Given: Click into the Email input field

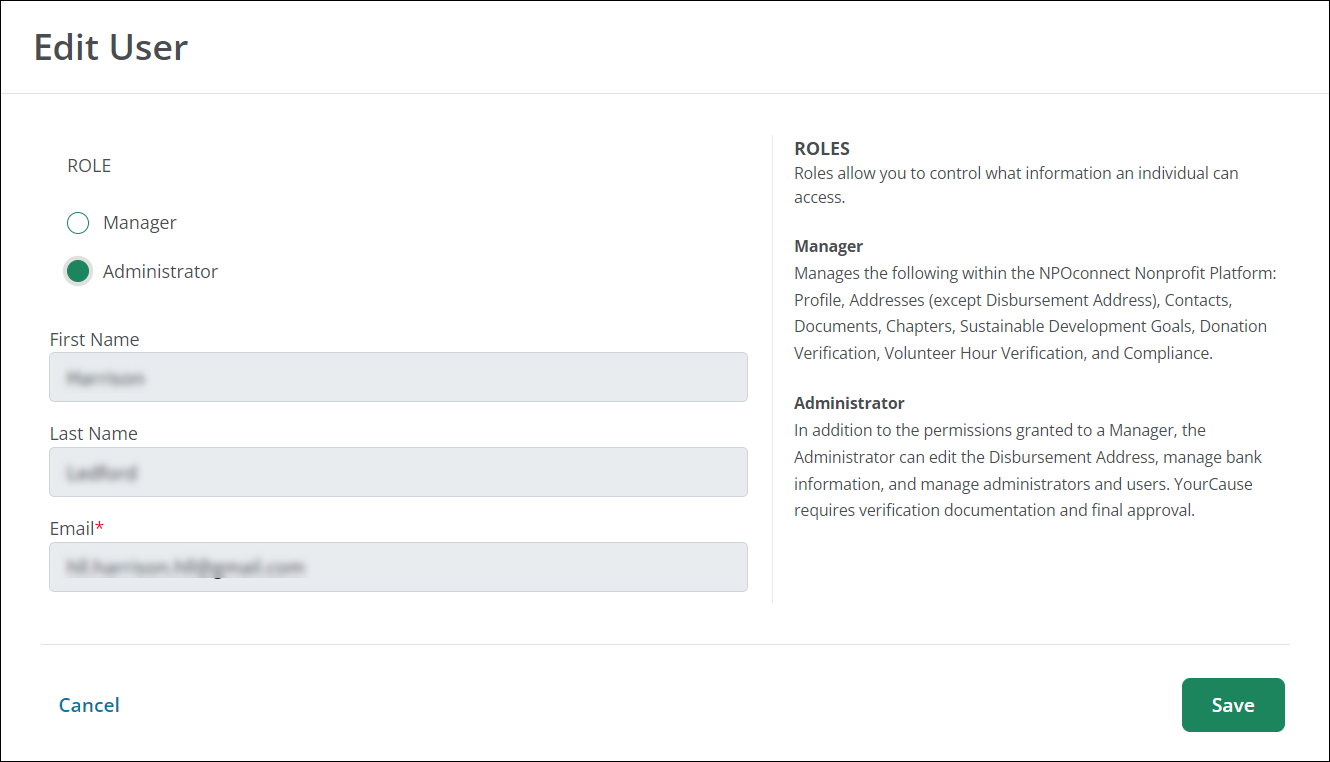Looking at the screenshot, I should coord(398,567).
